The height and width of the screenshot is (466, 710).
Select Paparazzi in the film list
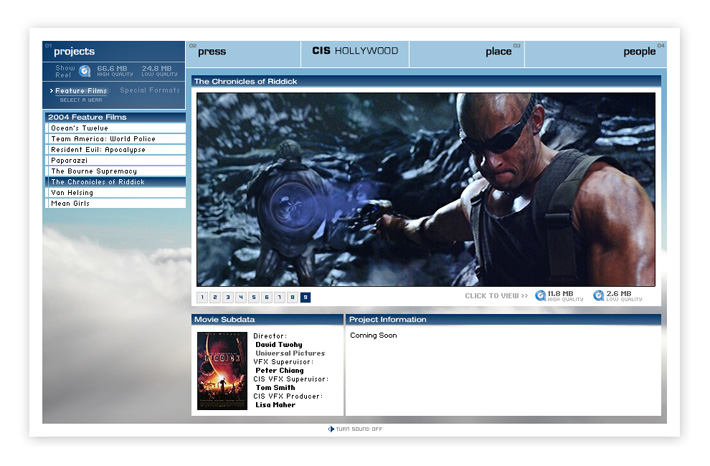click(115, 161)
